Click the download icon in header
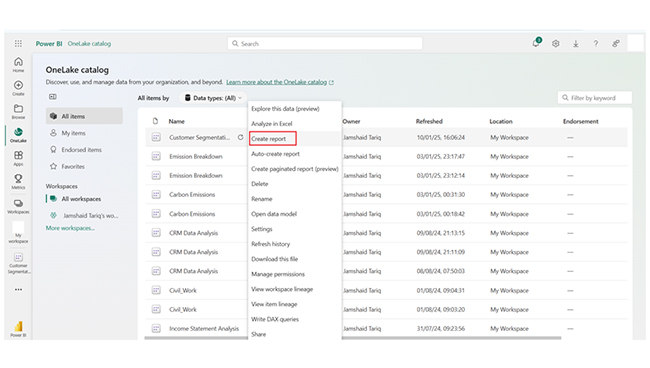This screenshot has width=650, height=368. coord(575,43)
